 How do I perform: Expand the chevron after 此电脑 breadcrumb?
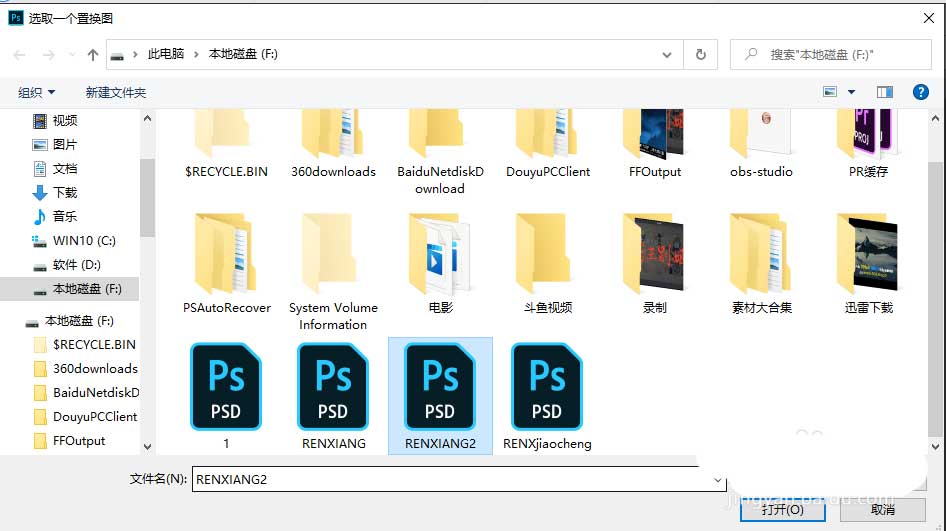click(196, 54)
